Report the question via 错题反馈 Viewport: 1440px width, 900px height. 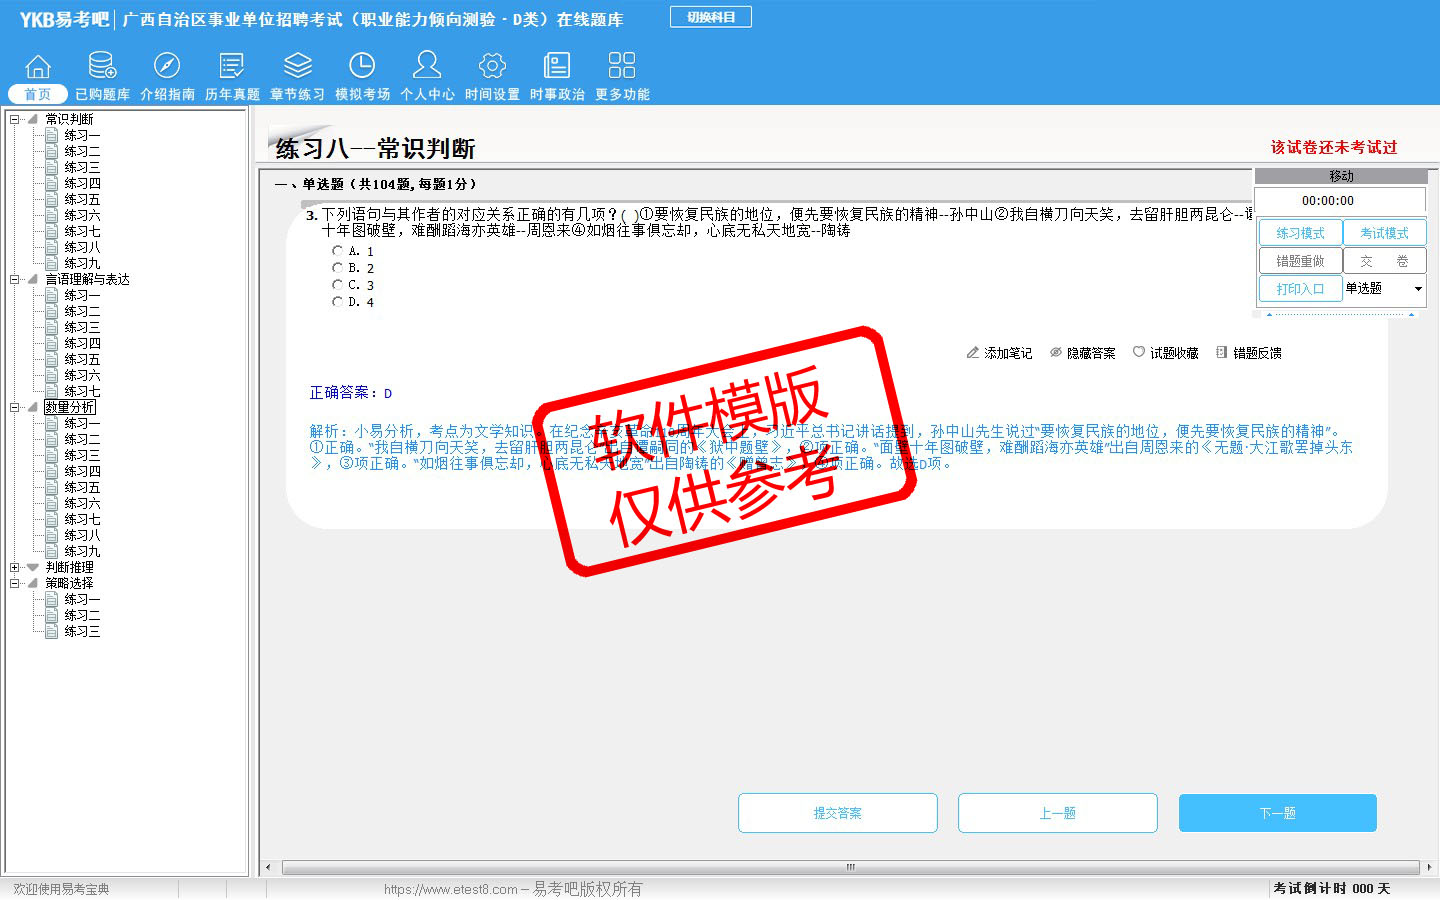(x=1248, y=353)
